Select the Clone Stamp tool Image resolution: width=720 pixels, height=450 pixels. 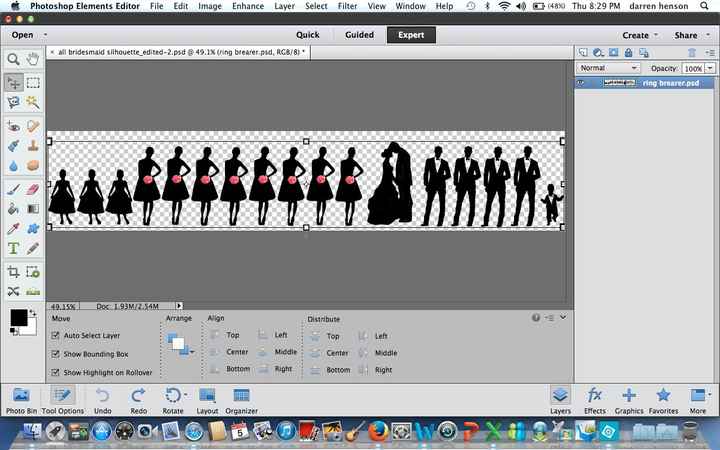pos(33,146)
